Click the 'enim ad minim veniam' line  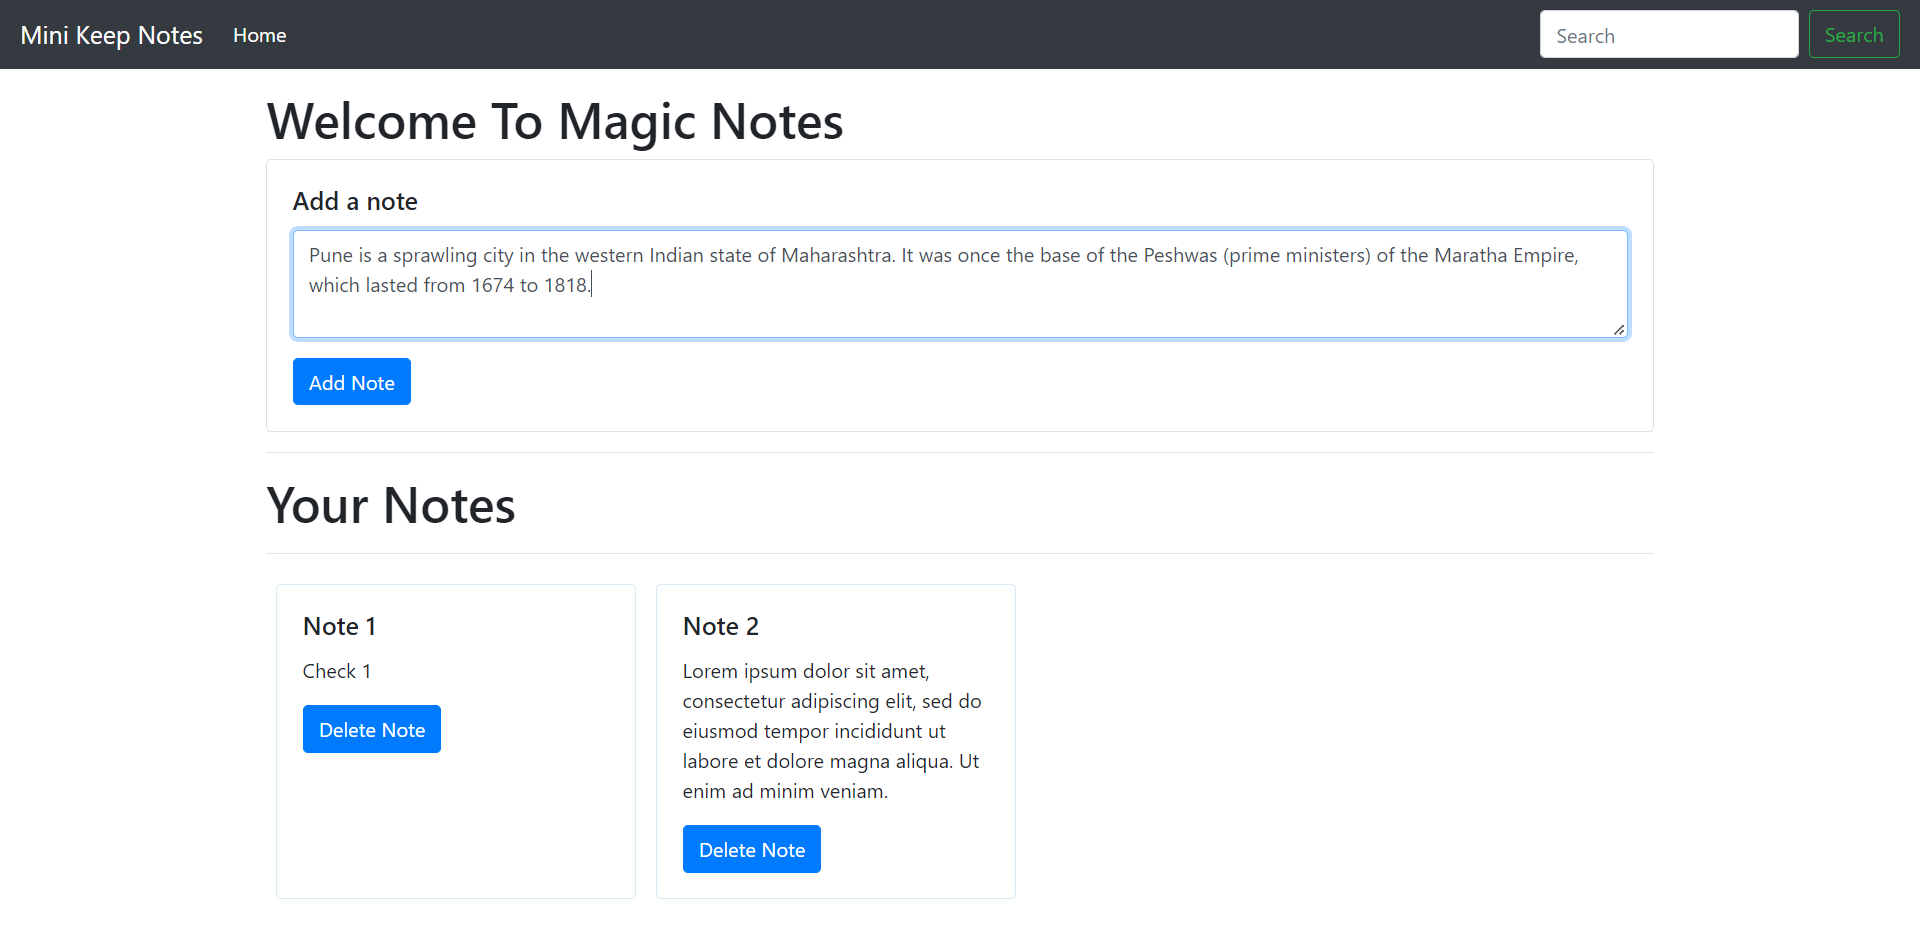tap(784, 791)
